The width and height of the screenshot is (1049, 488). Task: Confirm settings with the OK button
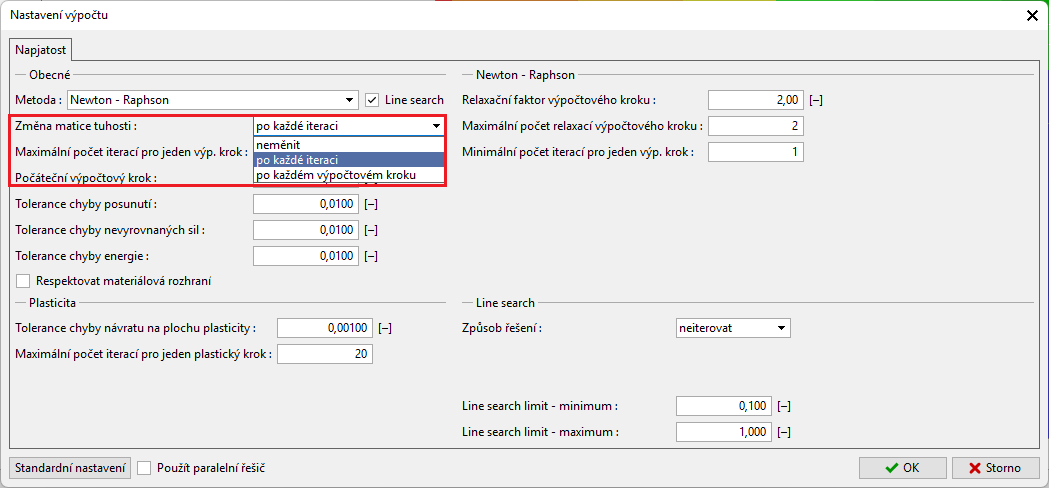tap(902, 468)
